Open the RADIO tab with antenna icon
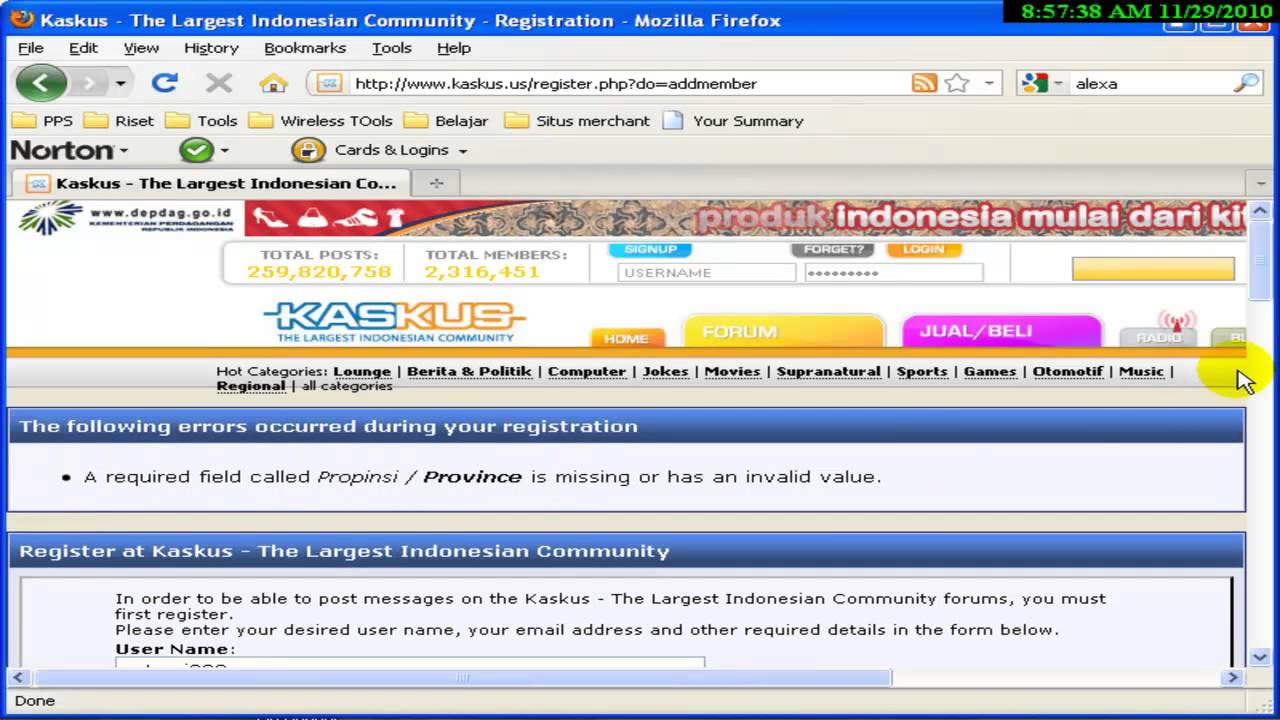The height and width of the screenshot is (720, 1280). point(1158,330)
